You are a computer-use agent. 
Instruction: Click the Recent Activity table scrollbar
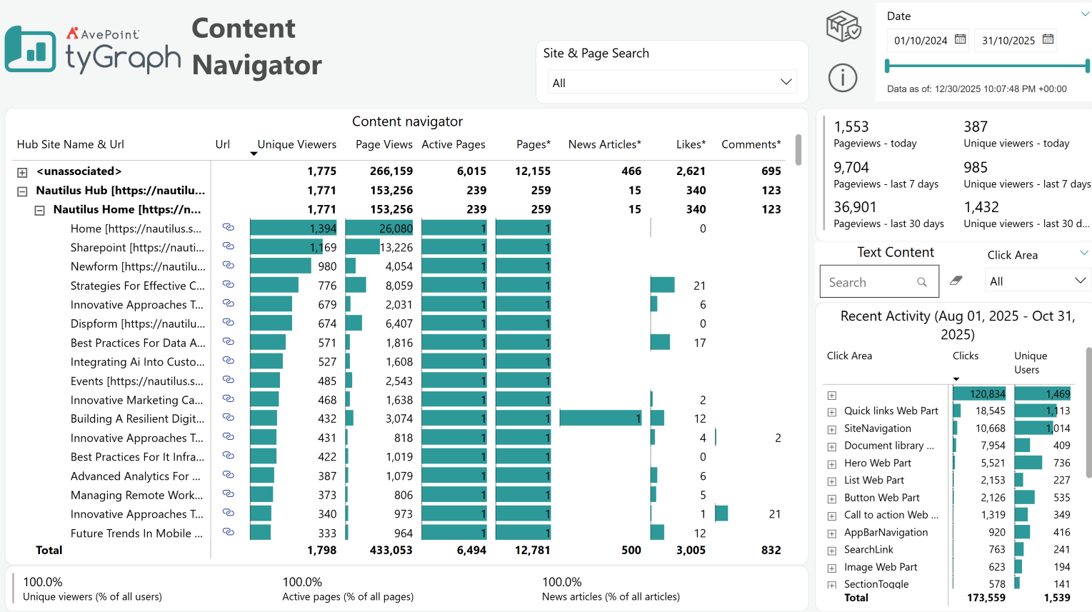click(x=1089, y=412)
